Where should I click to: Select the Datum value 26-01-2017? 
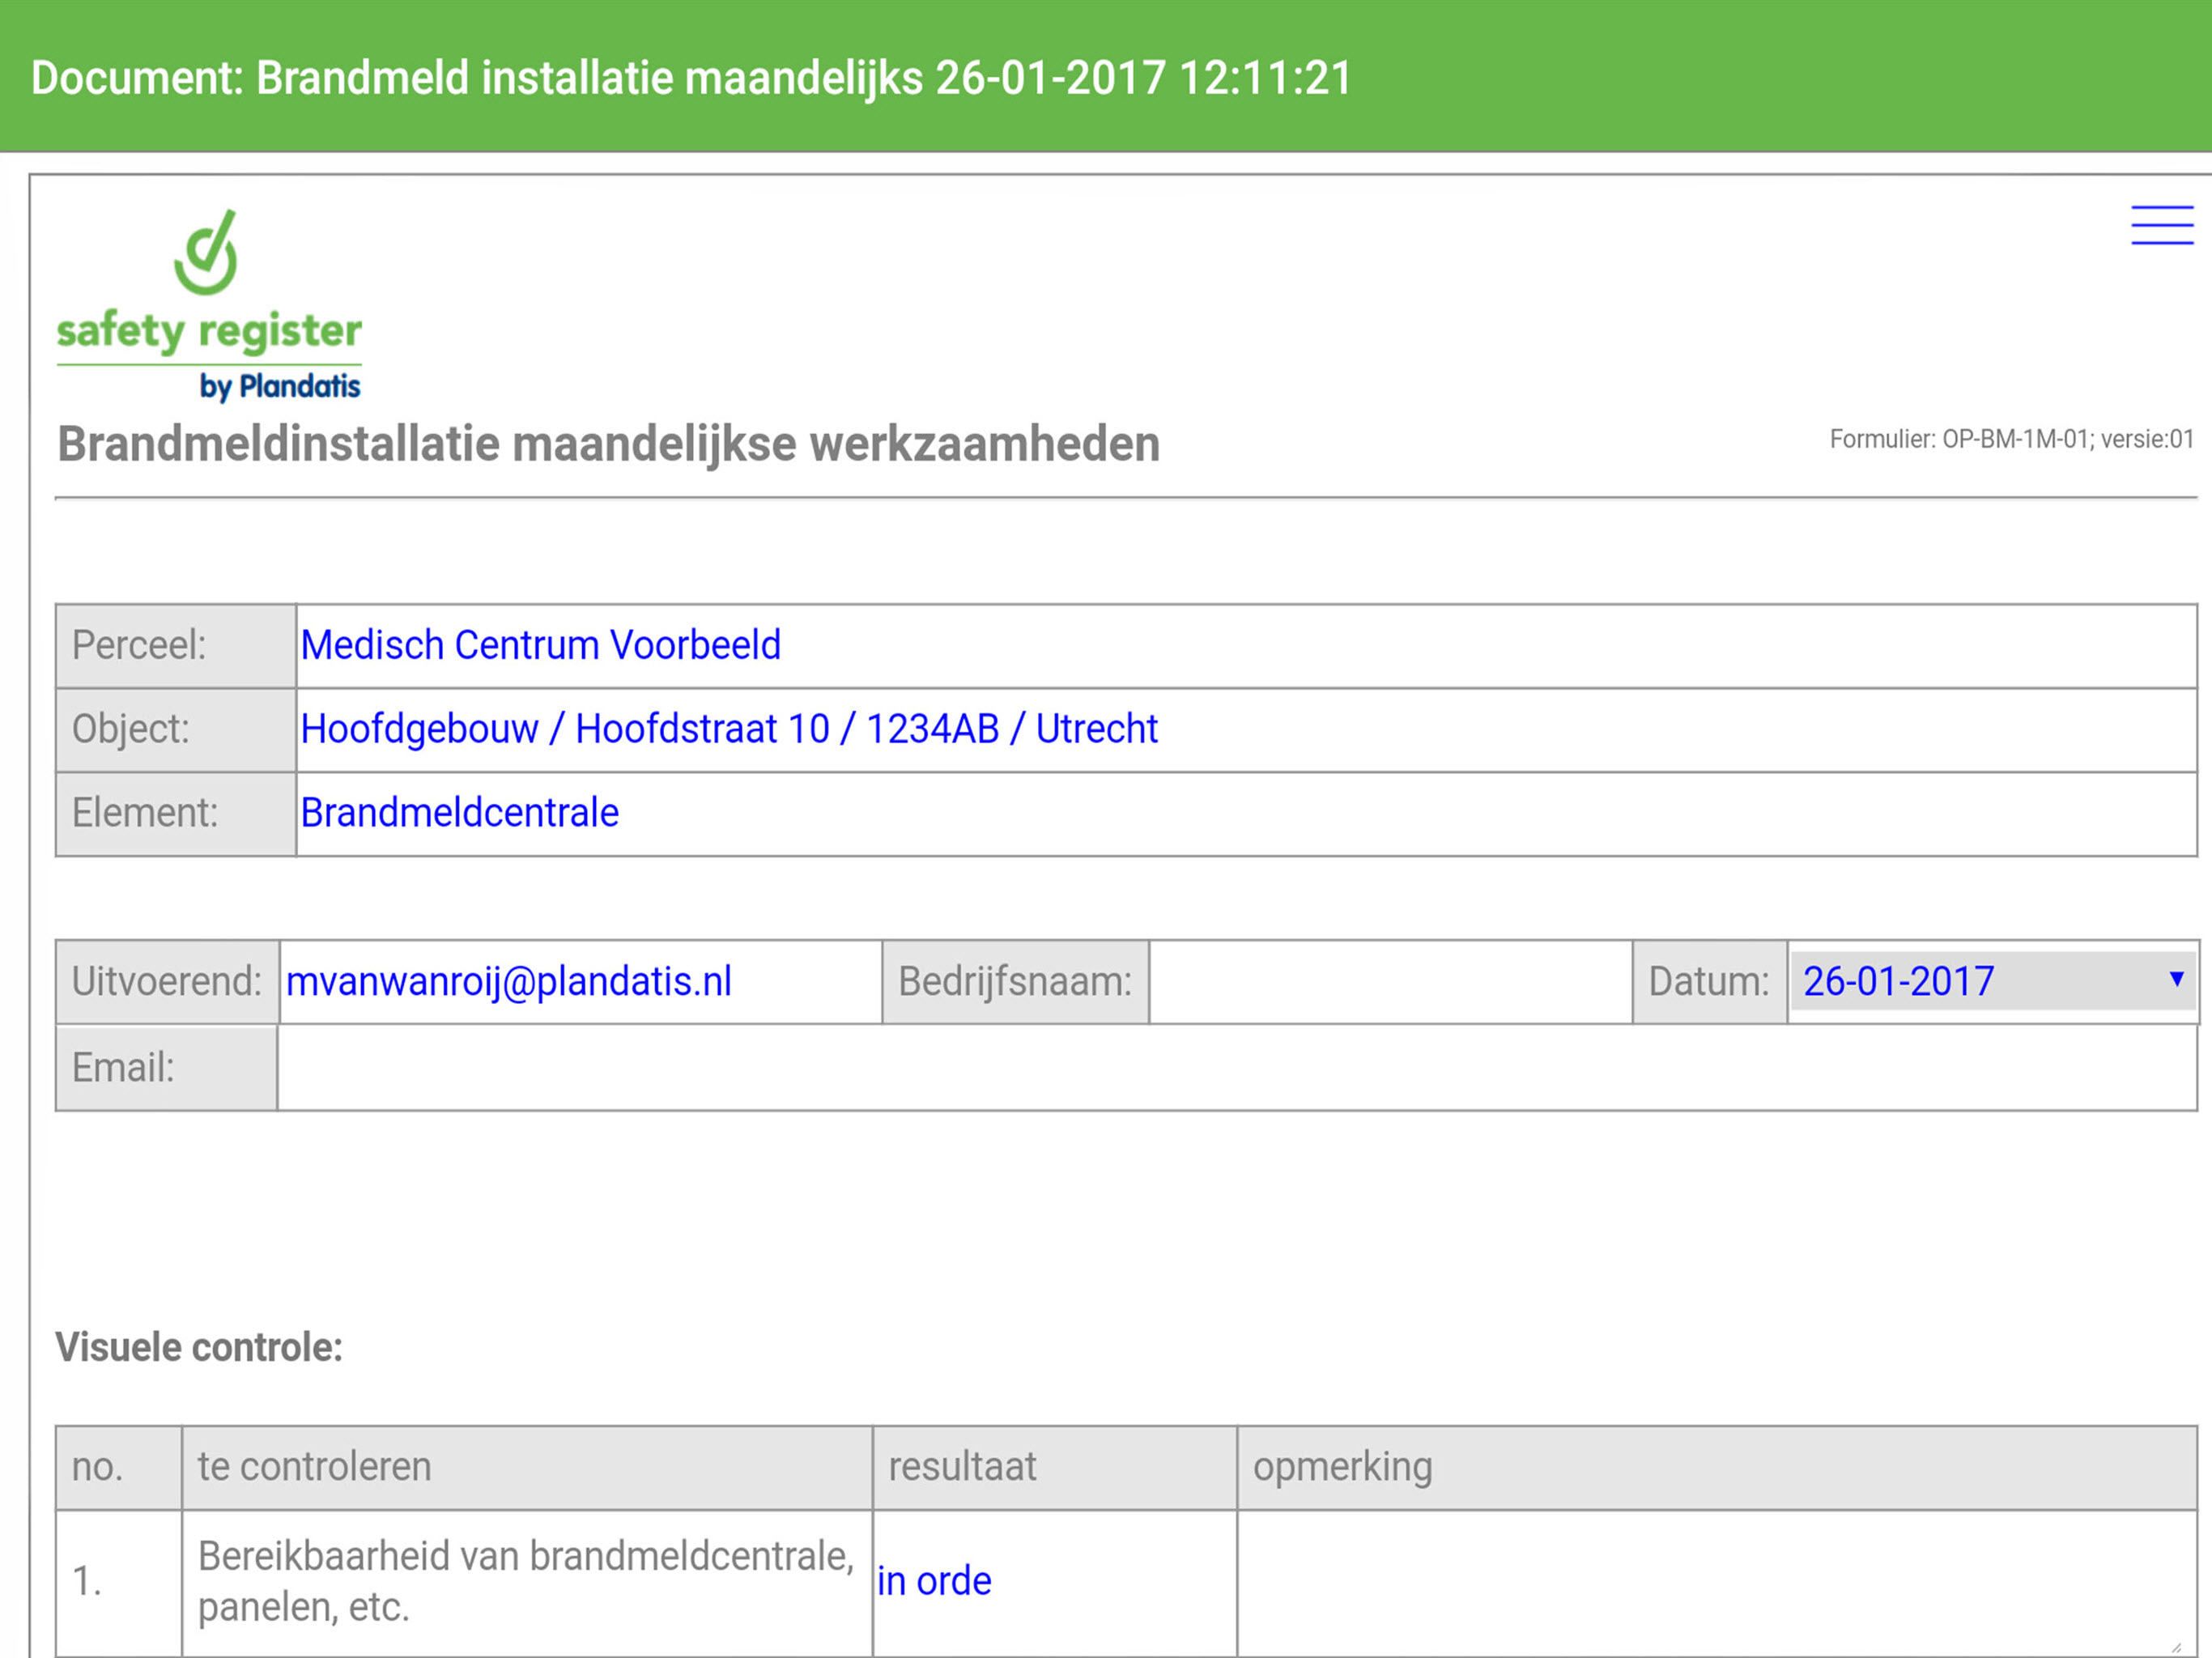[x=1897, y=981]
